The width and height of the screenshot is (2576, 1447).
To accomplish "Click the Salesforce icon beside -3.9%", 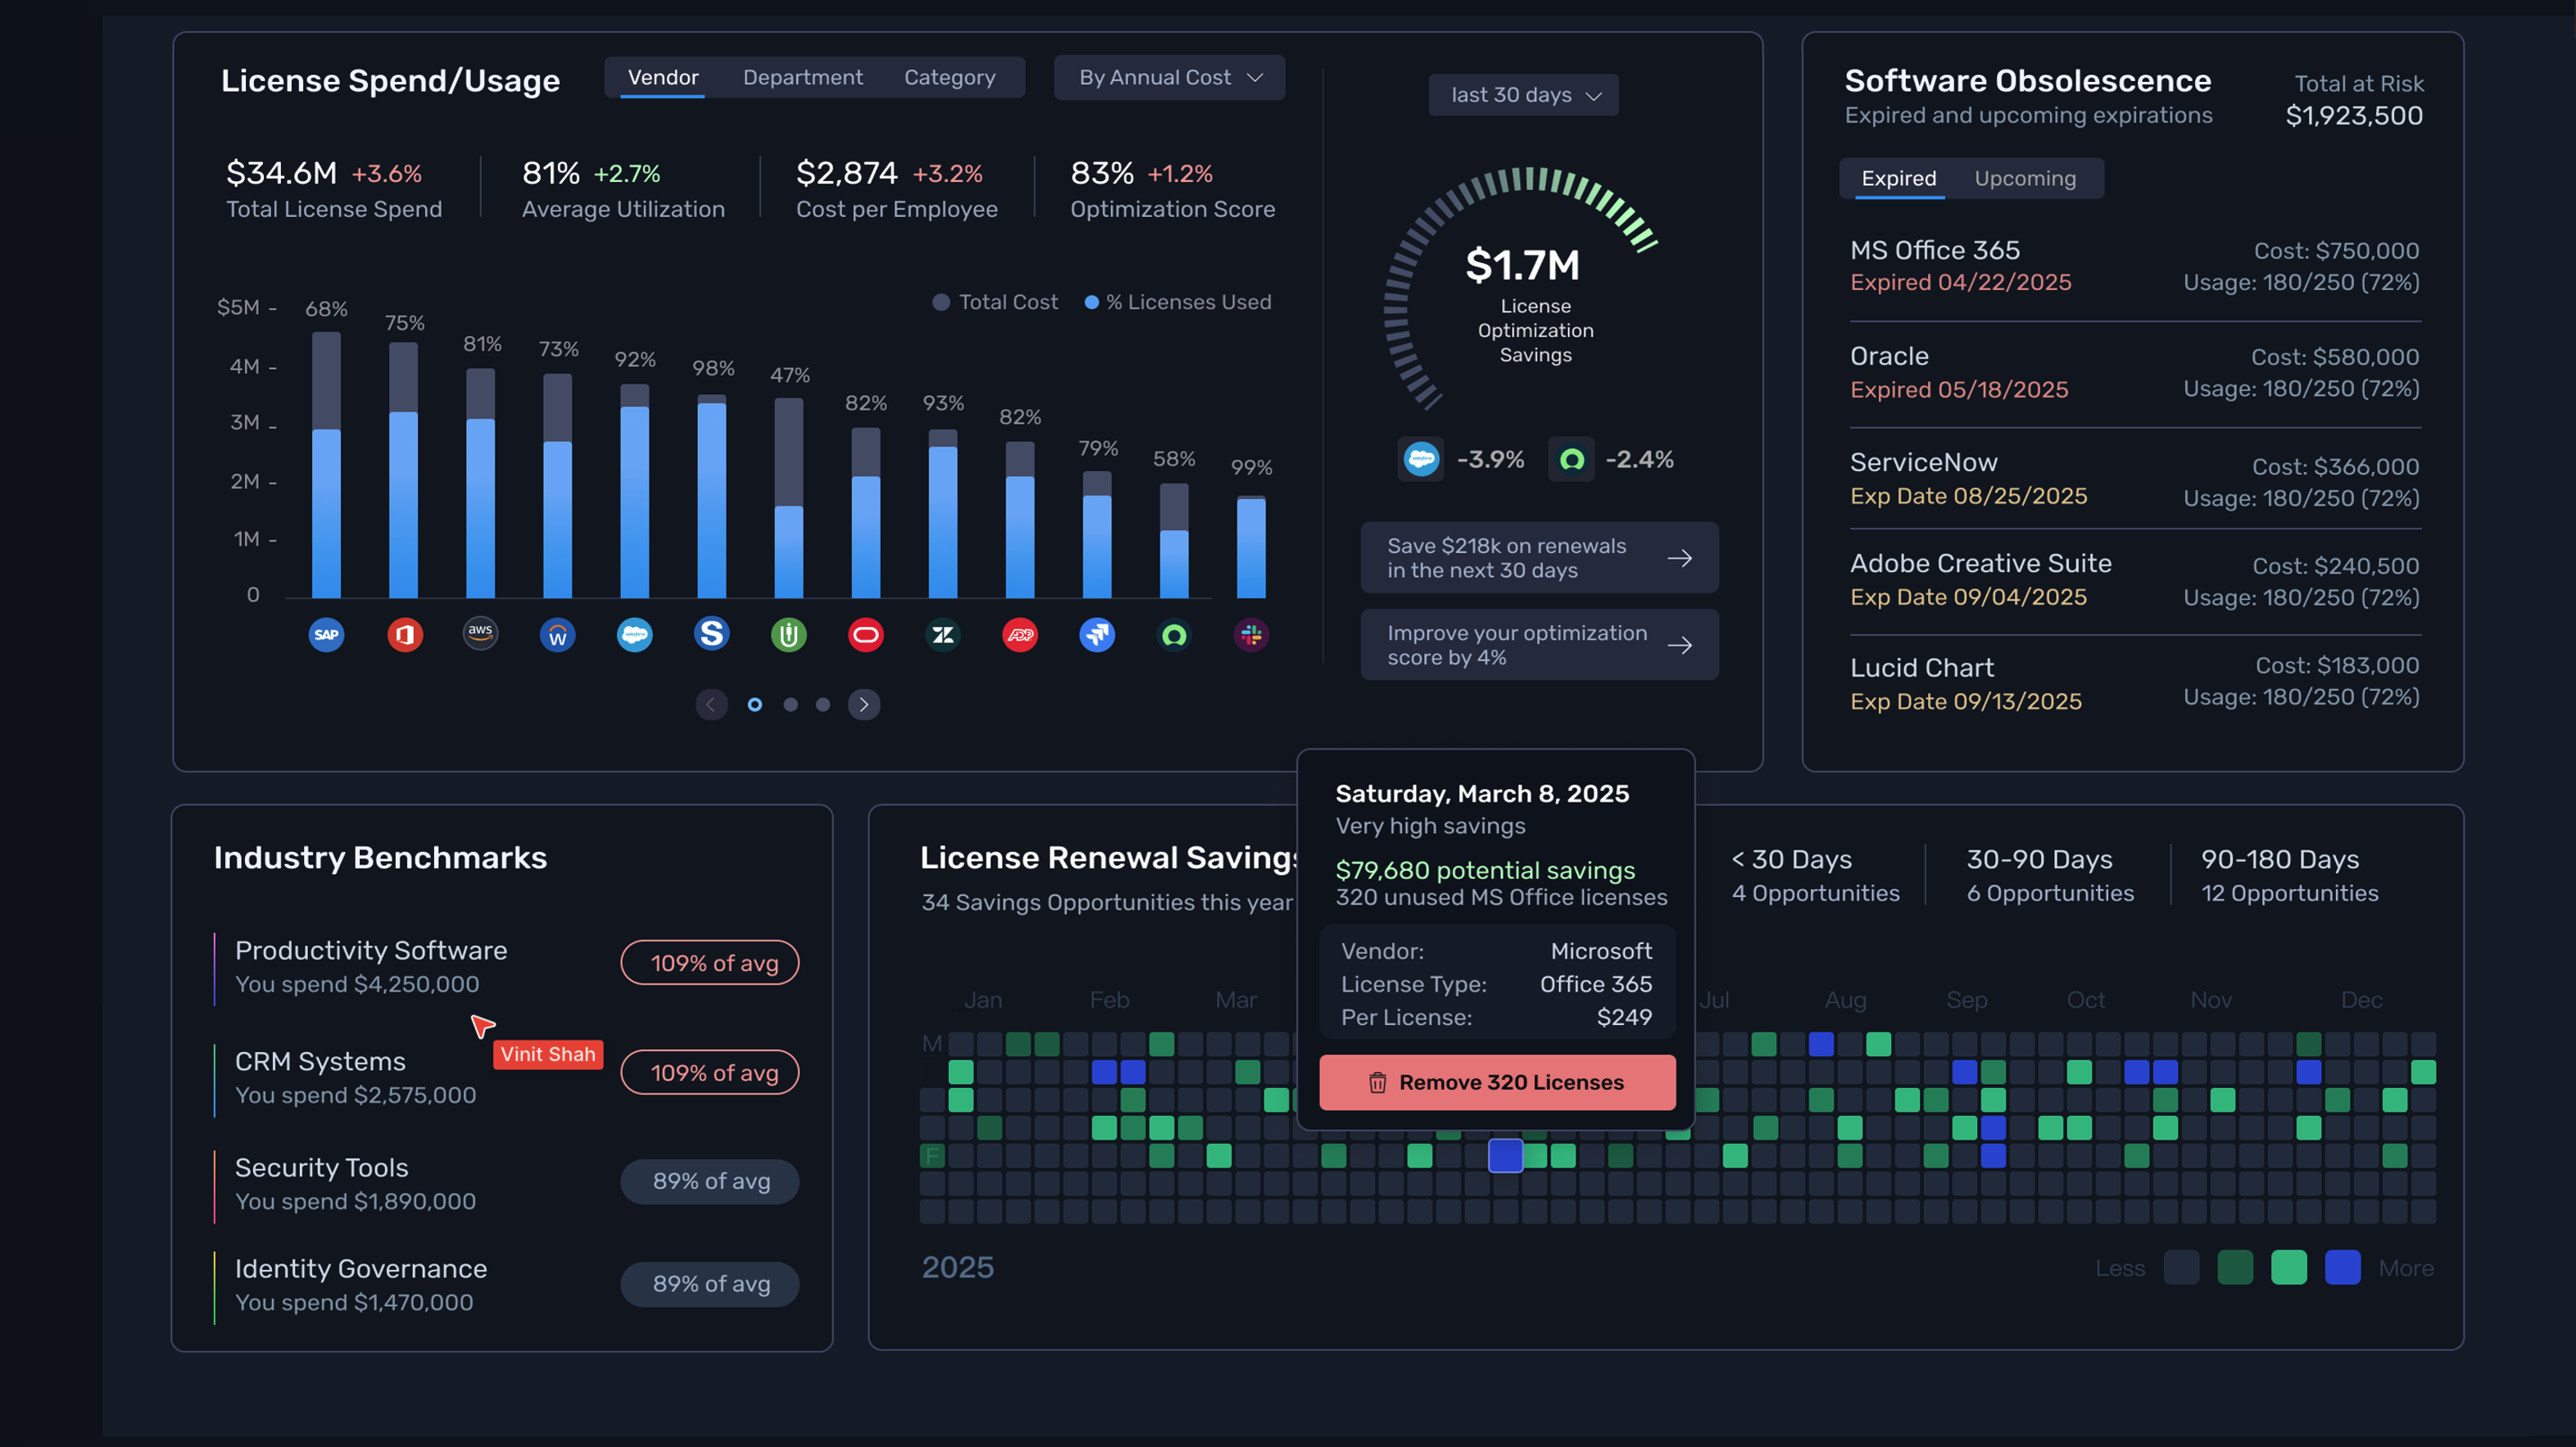I will pyautogui.click(x=1421, y=459).
